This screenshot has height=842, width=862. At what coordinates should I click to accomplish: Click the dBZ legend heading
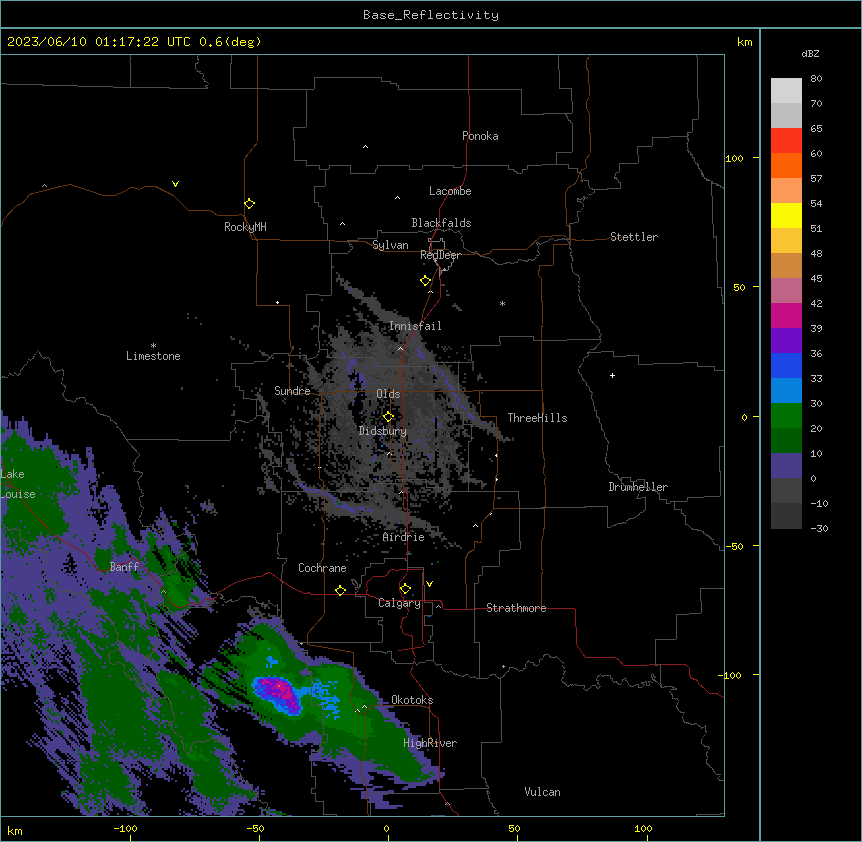pyautogui.click(x=810, y=53)
